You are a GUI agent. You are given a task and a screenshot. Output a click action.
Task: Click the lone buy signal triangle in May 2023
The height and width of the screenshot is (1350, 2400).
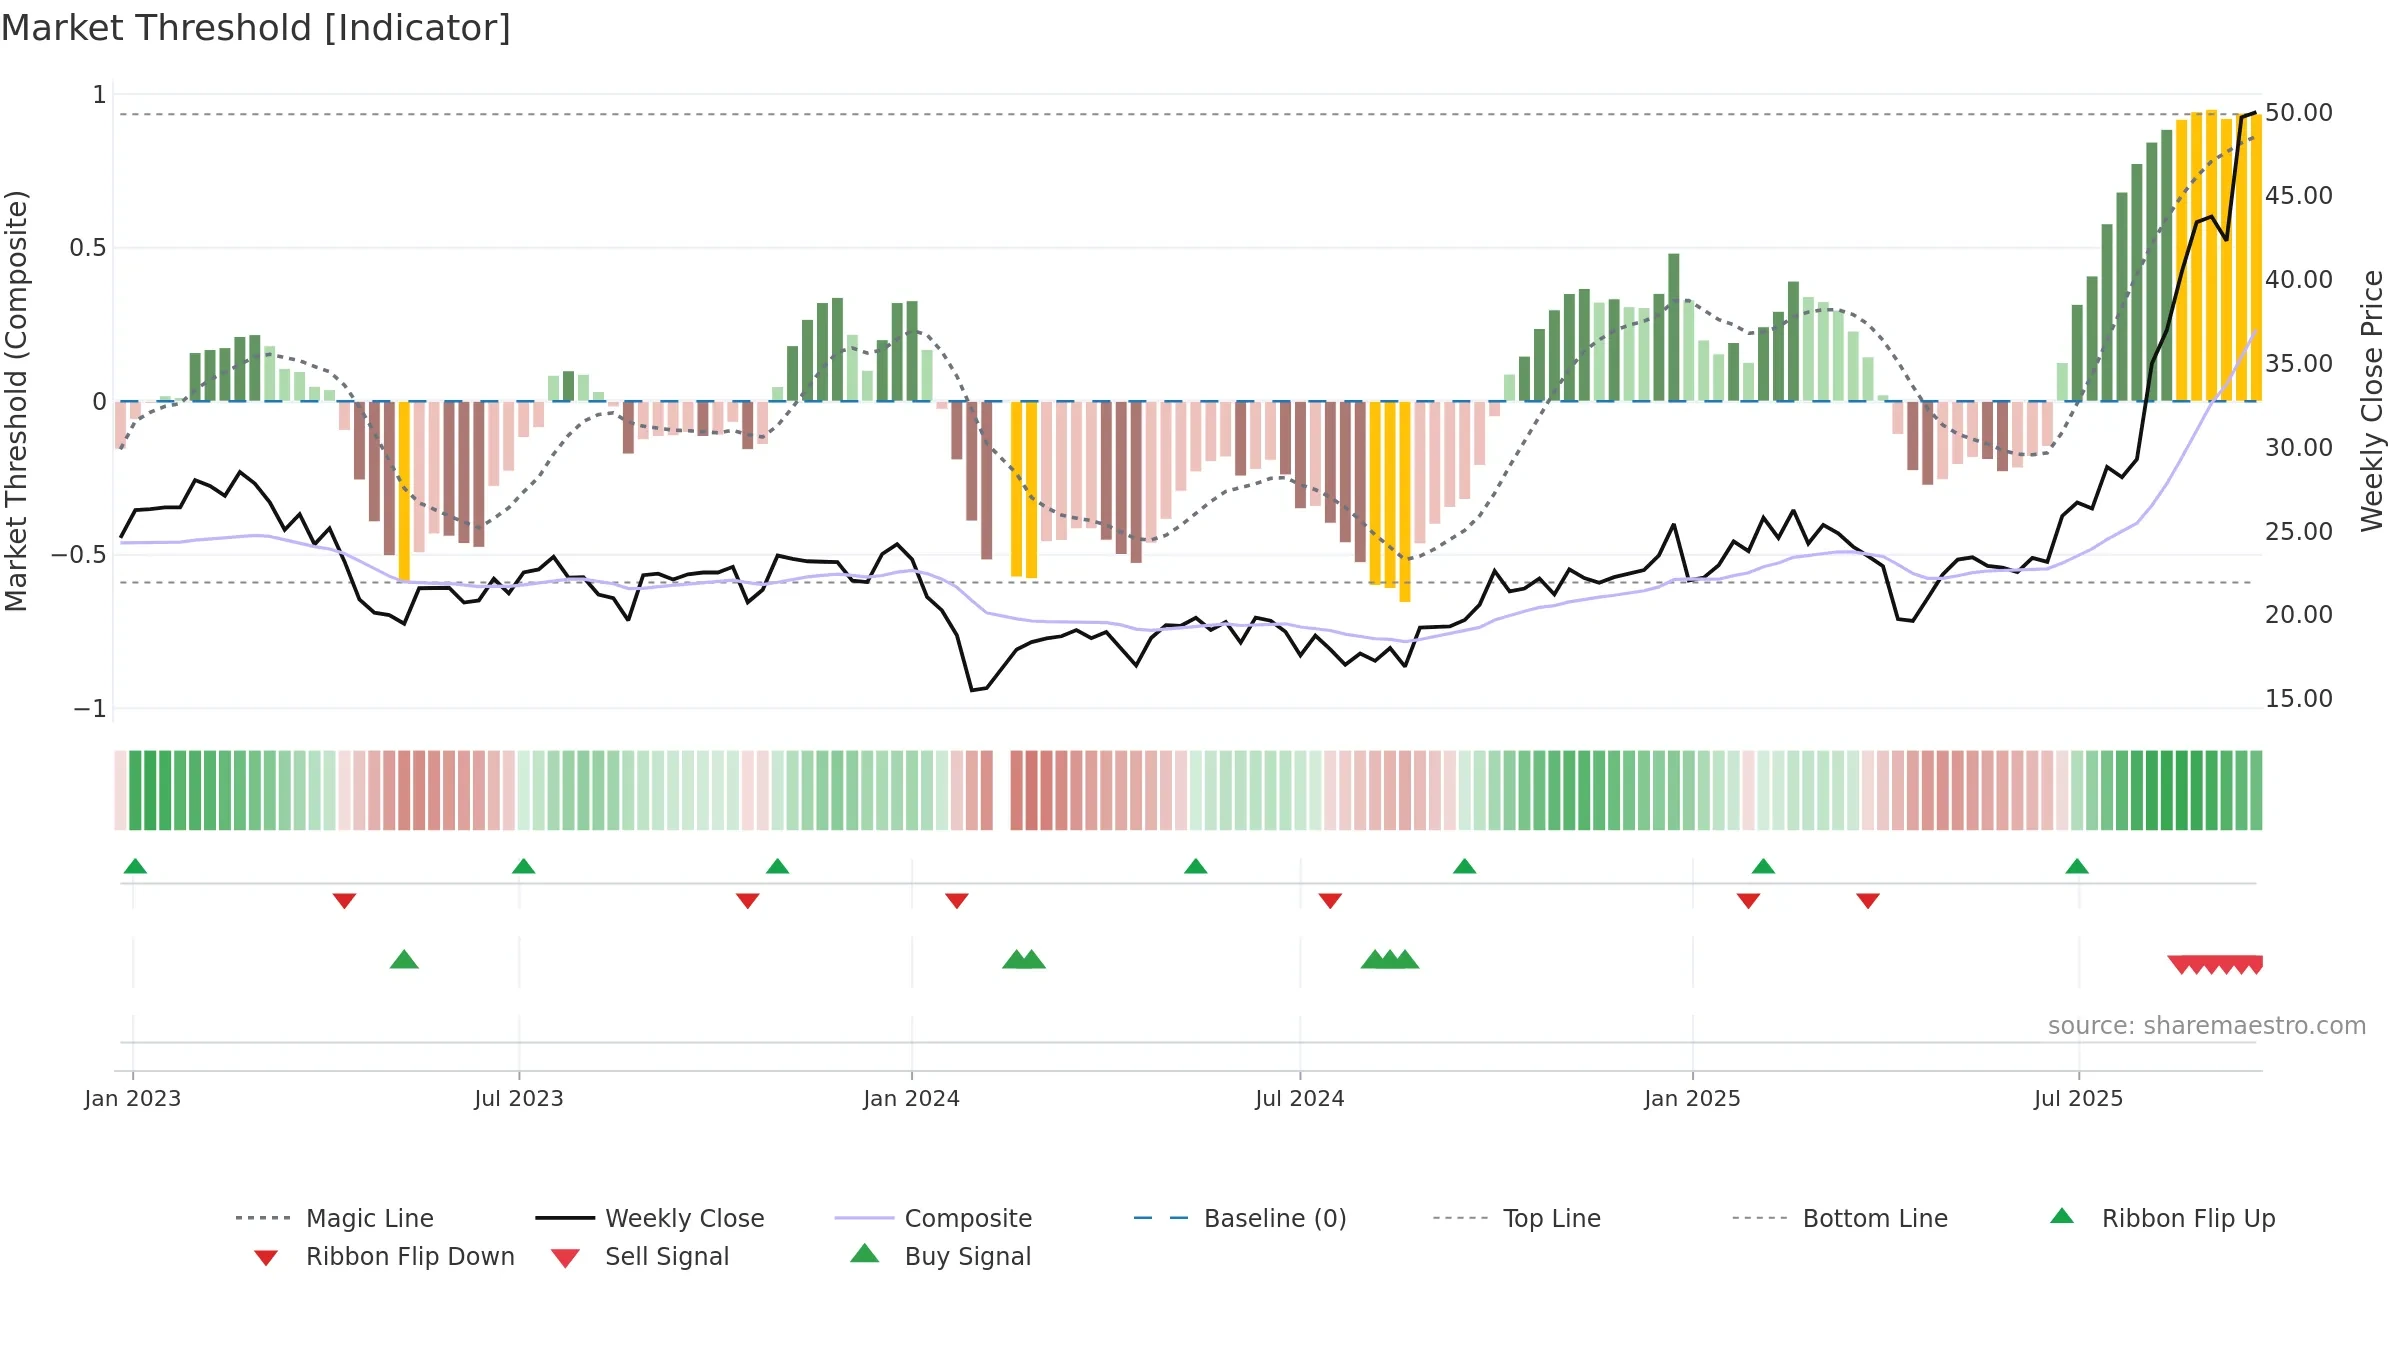click(x=404, y=959)
